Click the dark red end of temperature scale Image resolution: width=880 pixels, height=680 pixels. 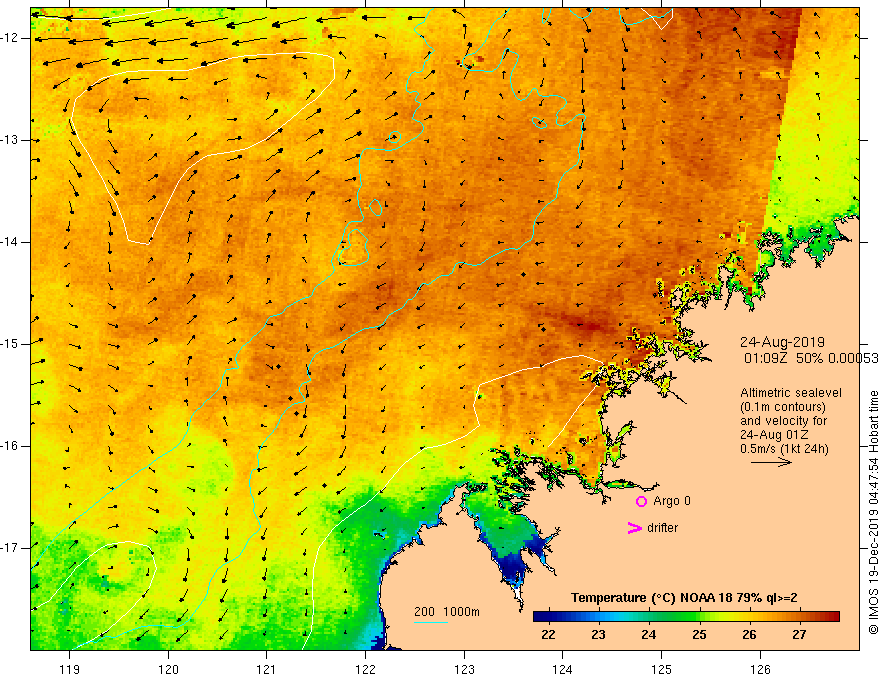point(833,617)
